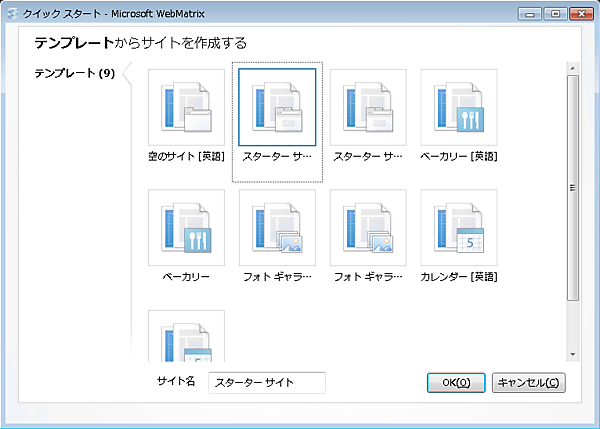Viewport: 600px width, 429px height.
Task: Click the カレンダー [英語] label text
Action: pyautogui.click(x=459, y=277)
